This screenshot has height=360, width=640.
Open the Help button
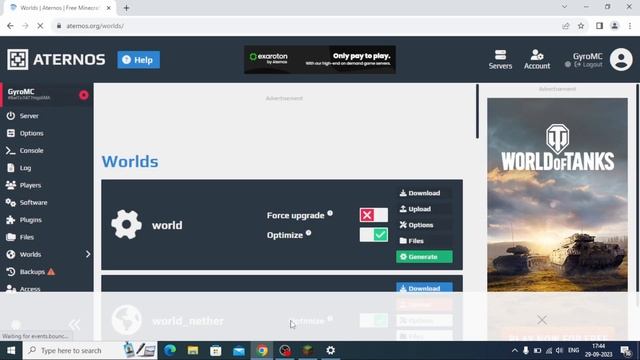(x=139, y=60)
